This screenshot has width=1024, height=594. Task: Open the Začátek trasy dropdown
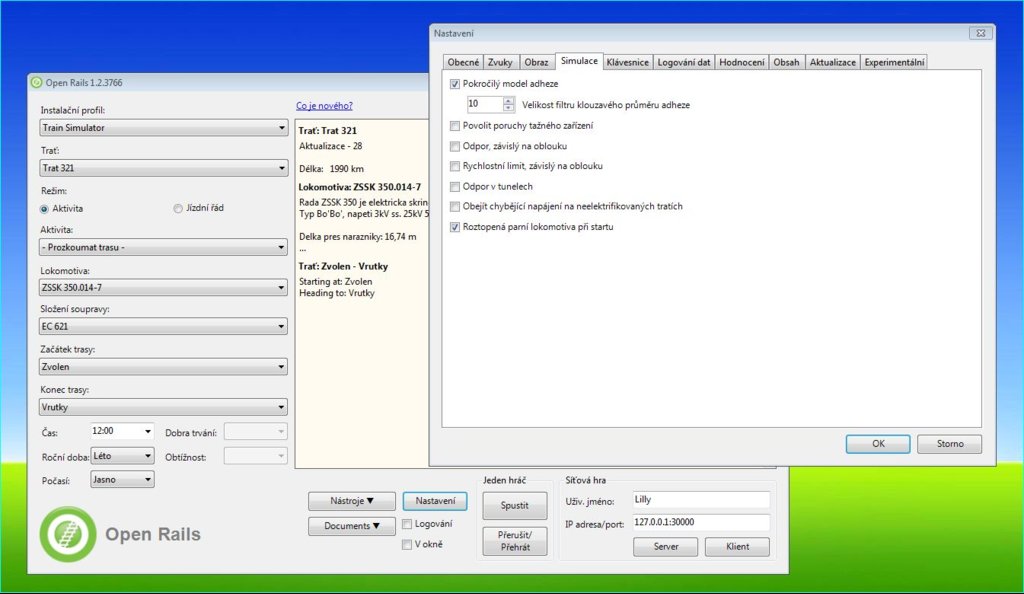[x=163, y=367]
